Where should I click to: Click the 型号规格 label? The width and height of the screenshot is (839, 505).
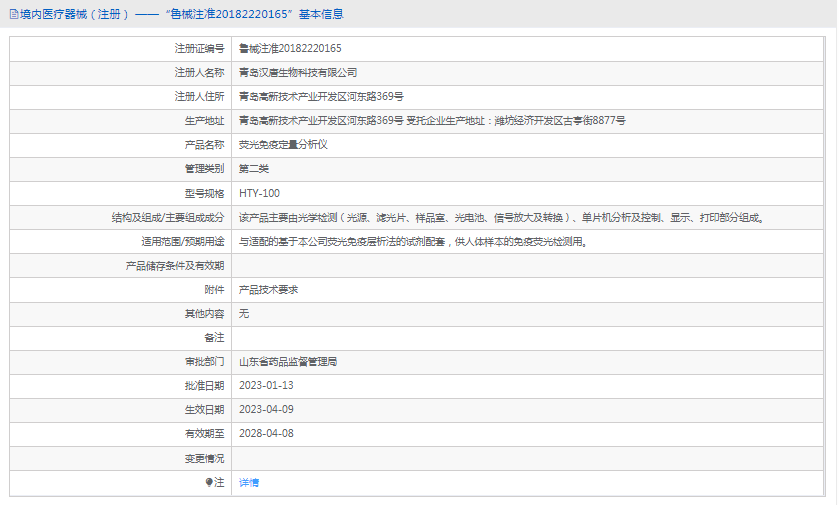click(204, 193)
